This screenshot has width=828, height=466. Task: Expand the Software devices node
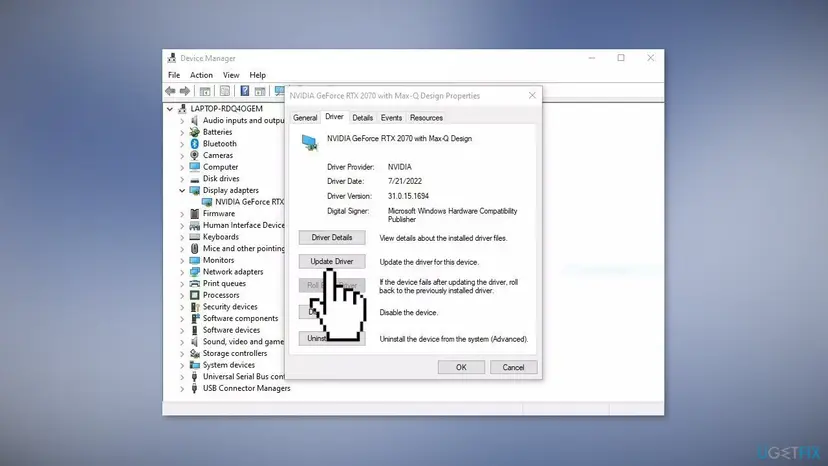tap(182, 330)
